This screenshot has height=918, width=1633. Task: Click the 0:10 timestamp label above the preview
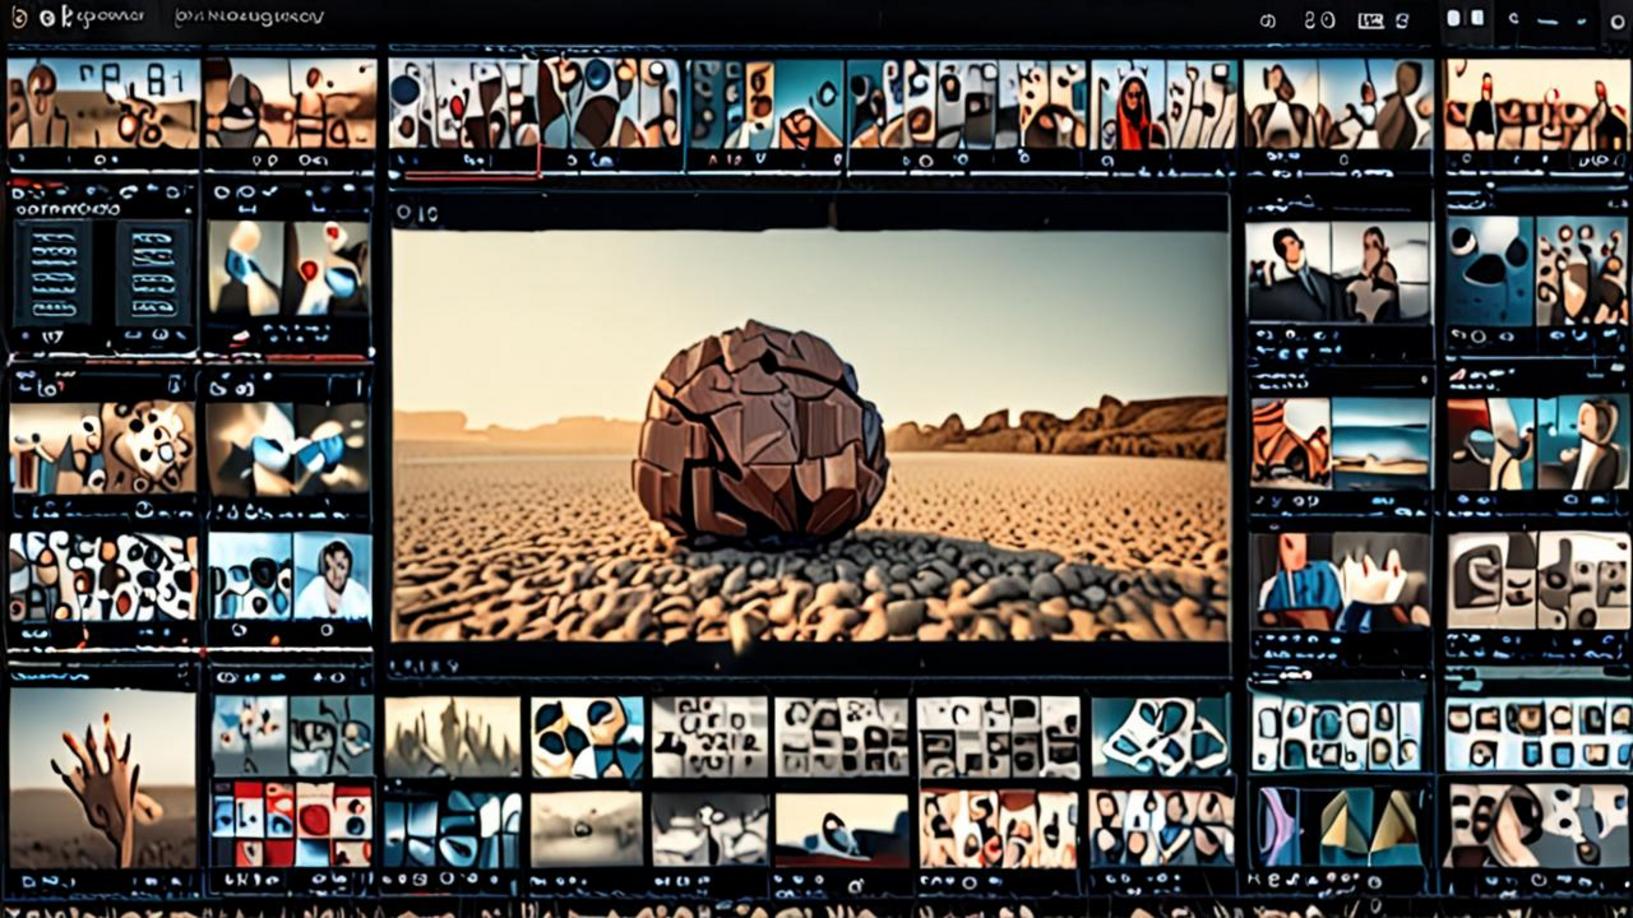[418, 213]
